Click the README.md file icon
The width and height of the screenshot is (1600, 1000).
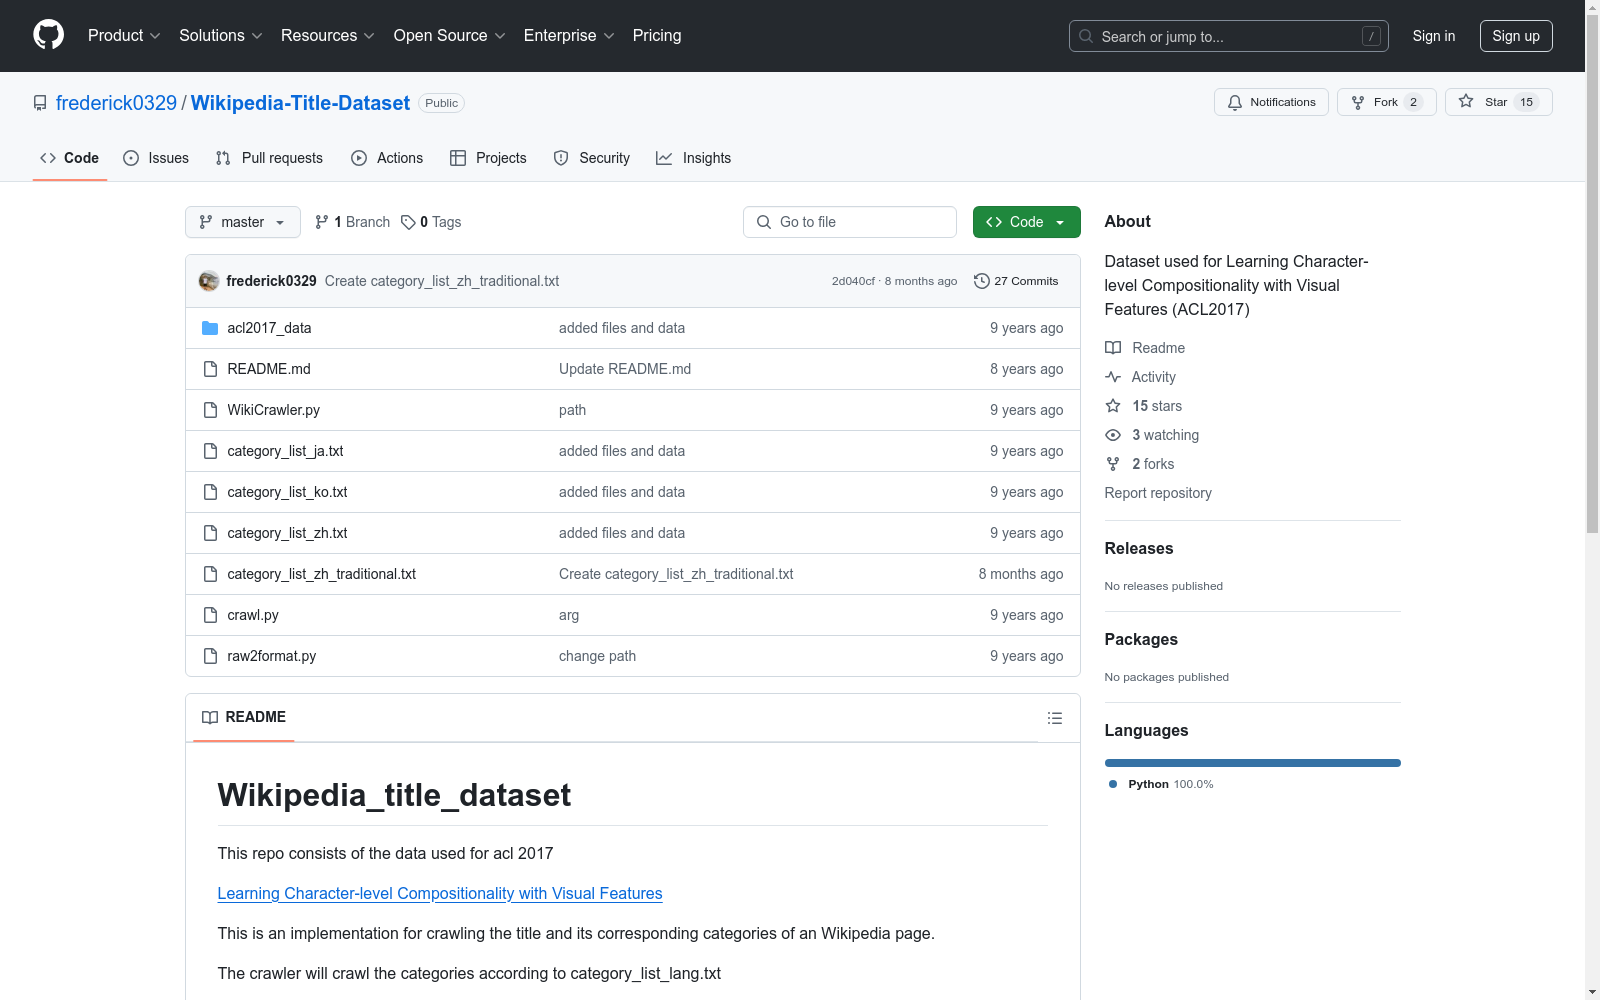click(x=210, y=369)
